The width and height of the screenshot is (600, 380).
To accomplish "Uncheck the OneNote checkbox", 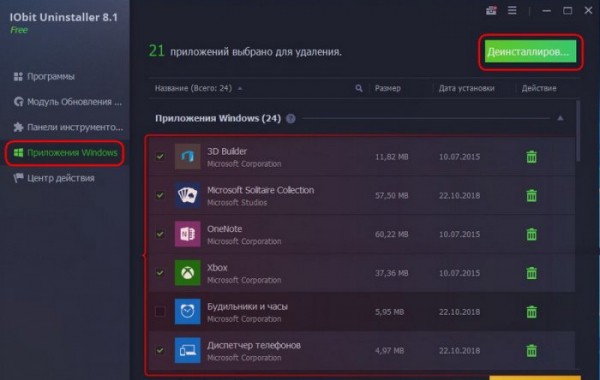I will coord(160,234).
